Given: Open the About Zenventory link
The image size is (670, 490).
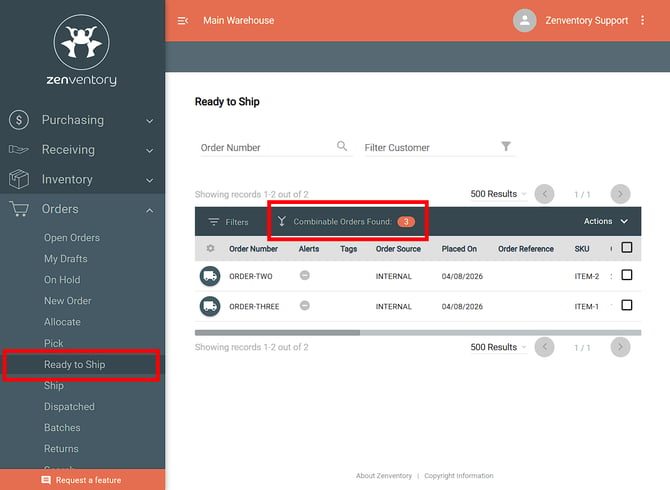Looking at the screenshot, I should [x=384, y=475].
